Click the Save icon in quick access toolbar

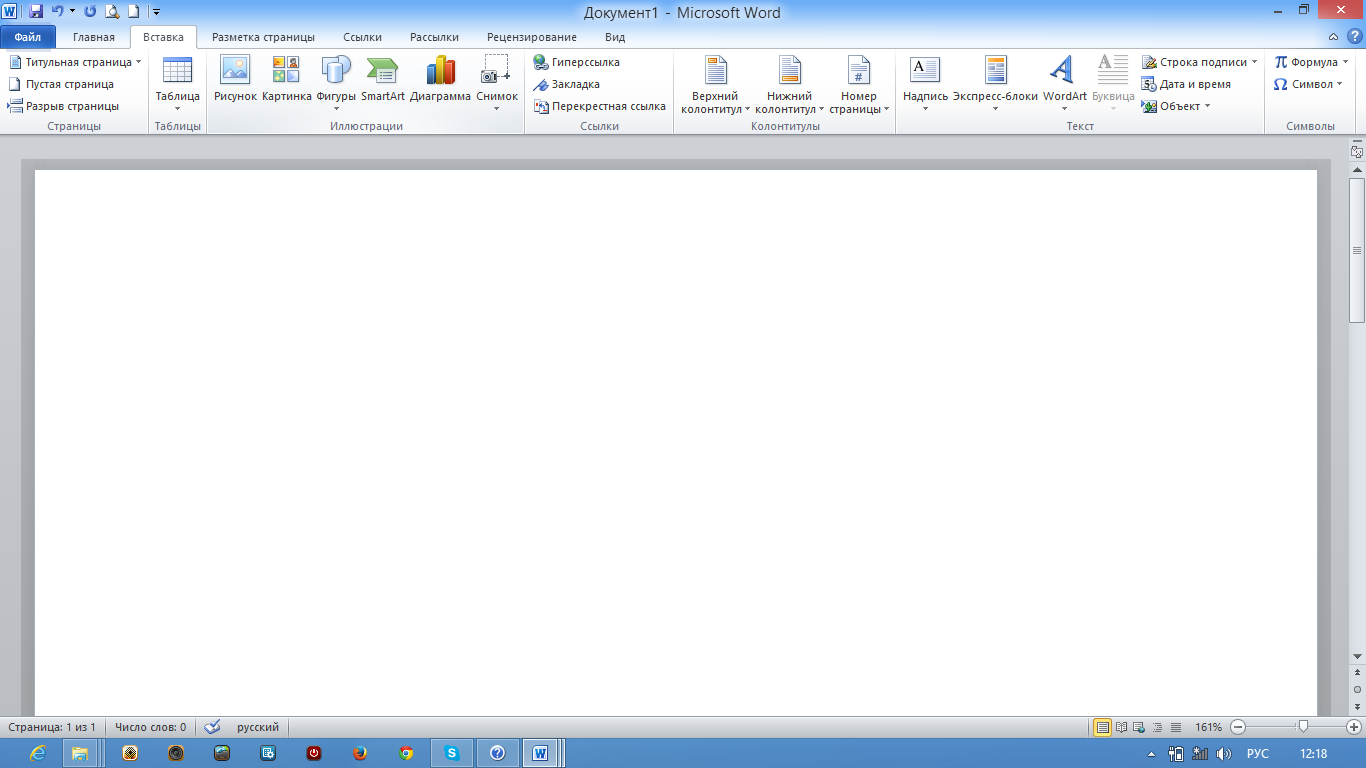[36, 12]
